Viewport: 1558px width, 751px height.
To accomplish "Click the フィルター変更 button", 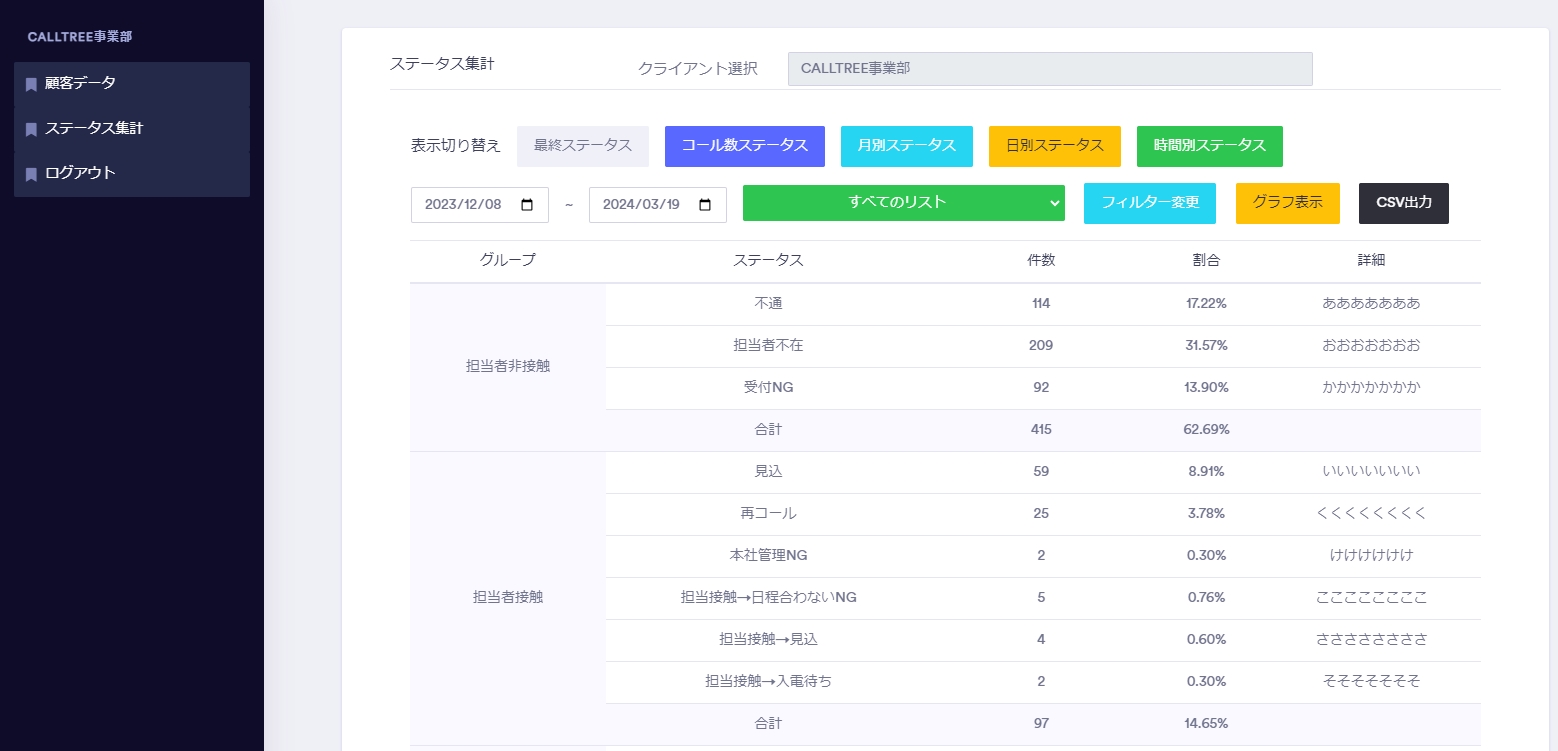I will click(1150, 203).
